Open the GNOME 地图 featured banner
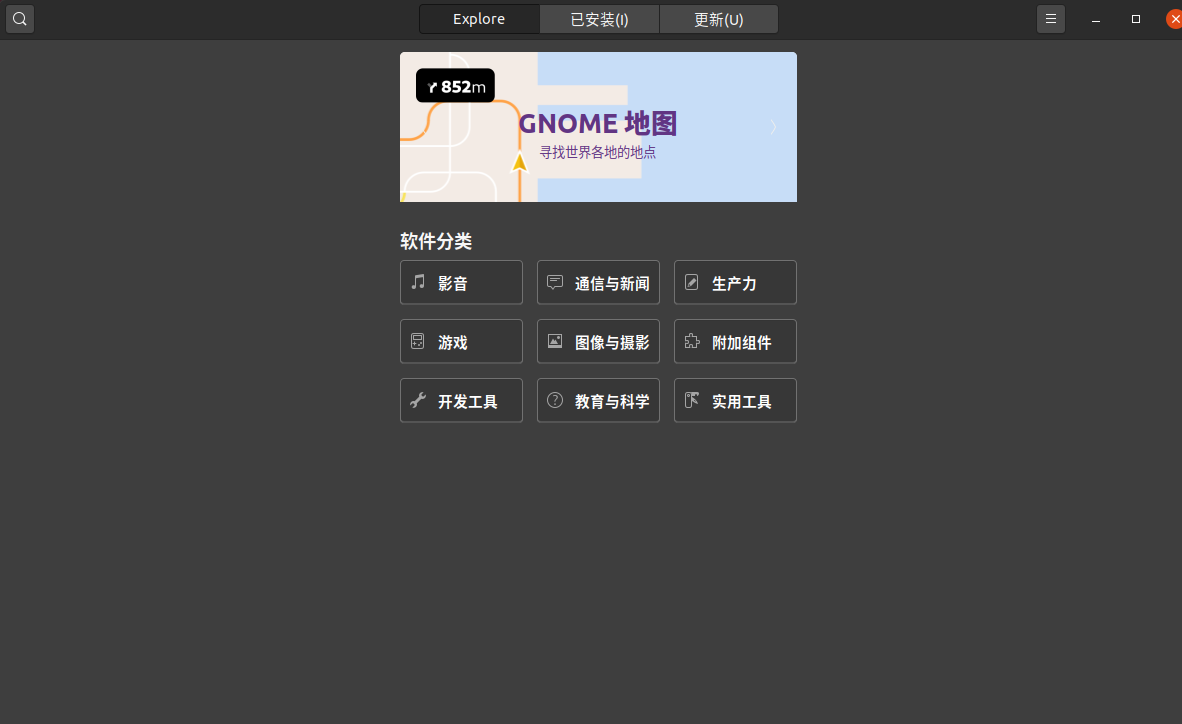 [x=598, y=127]
